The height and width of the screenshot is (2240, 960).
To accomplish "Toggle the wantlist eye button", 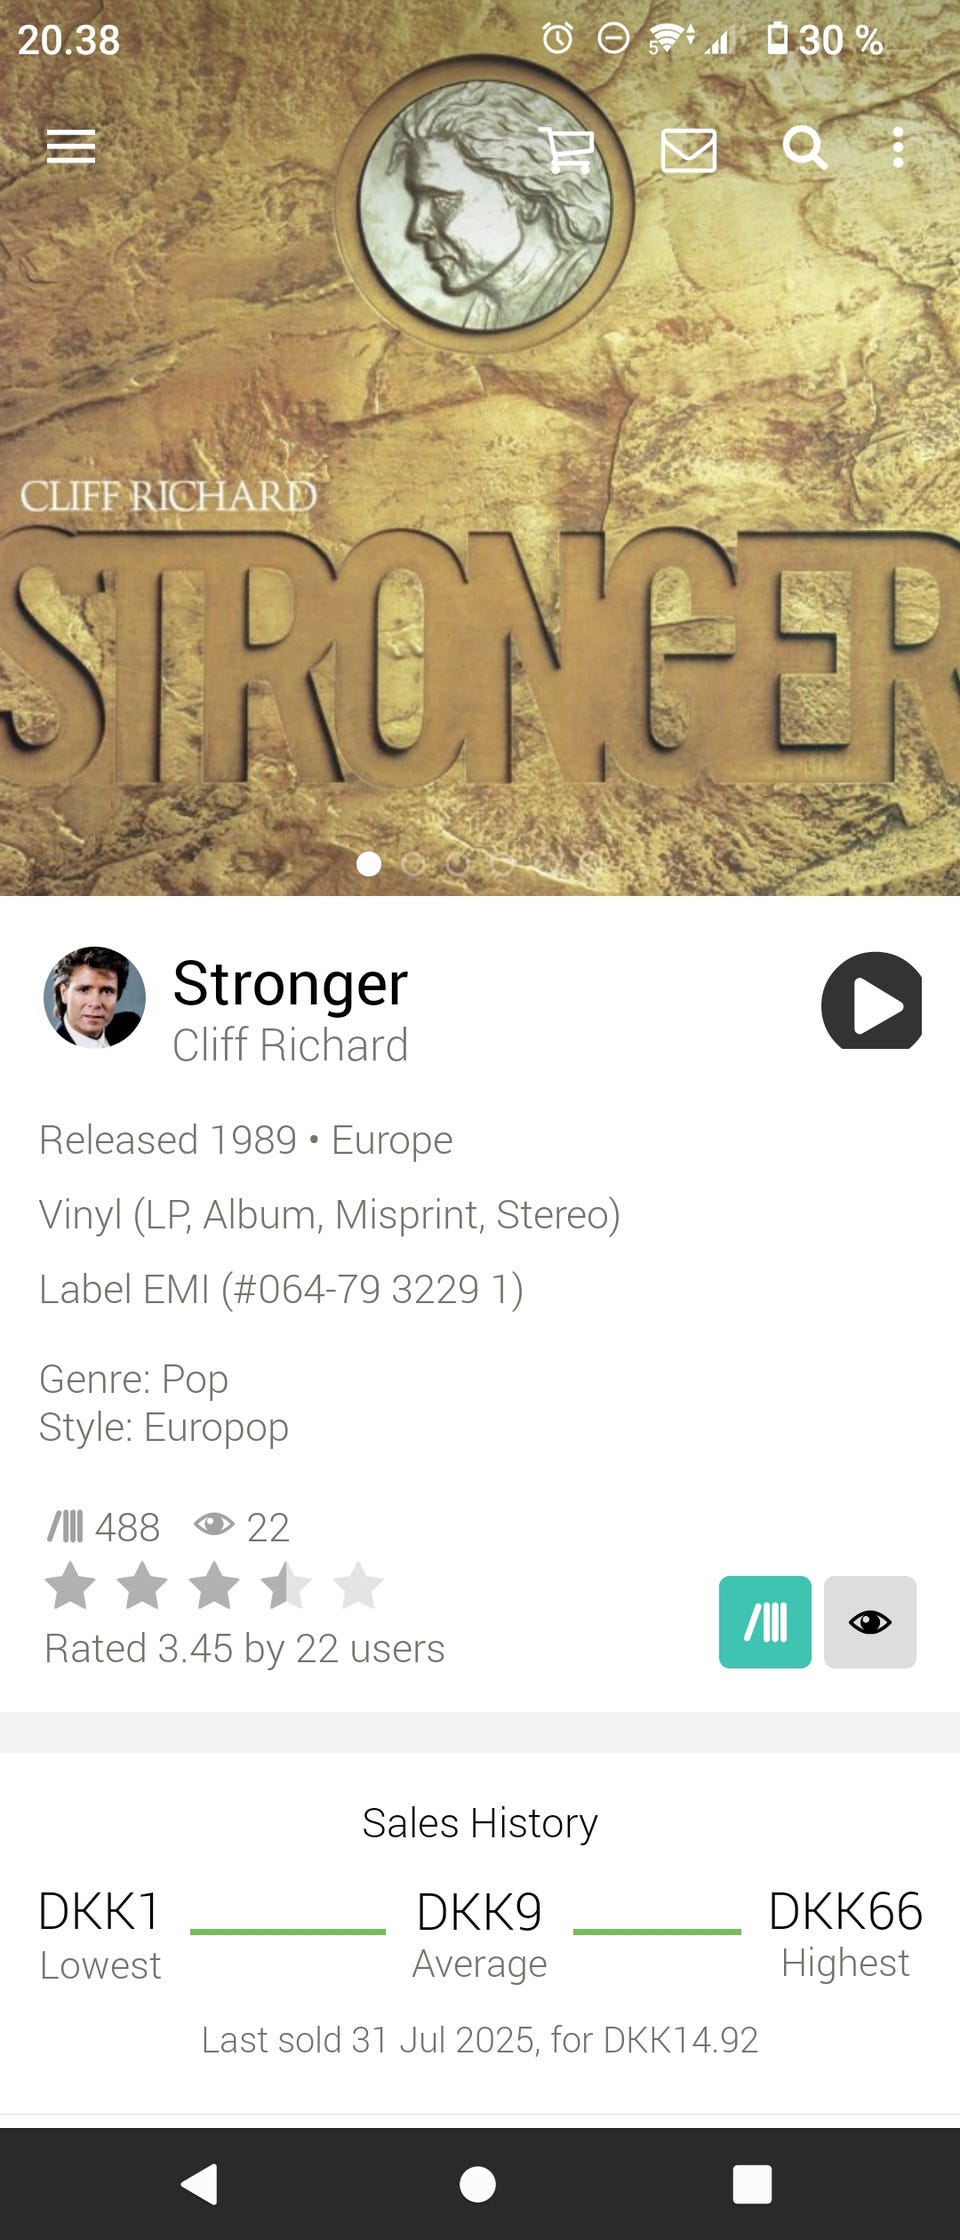I will [x=870, y=1622].
